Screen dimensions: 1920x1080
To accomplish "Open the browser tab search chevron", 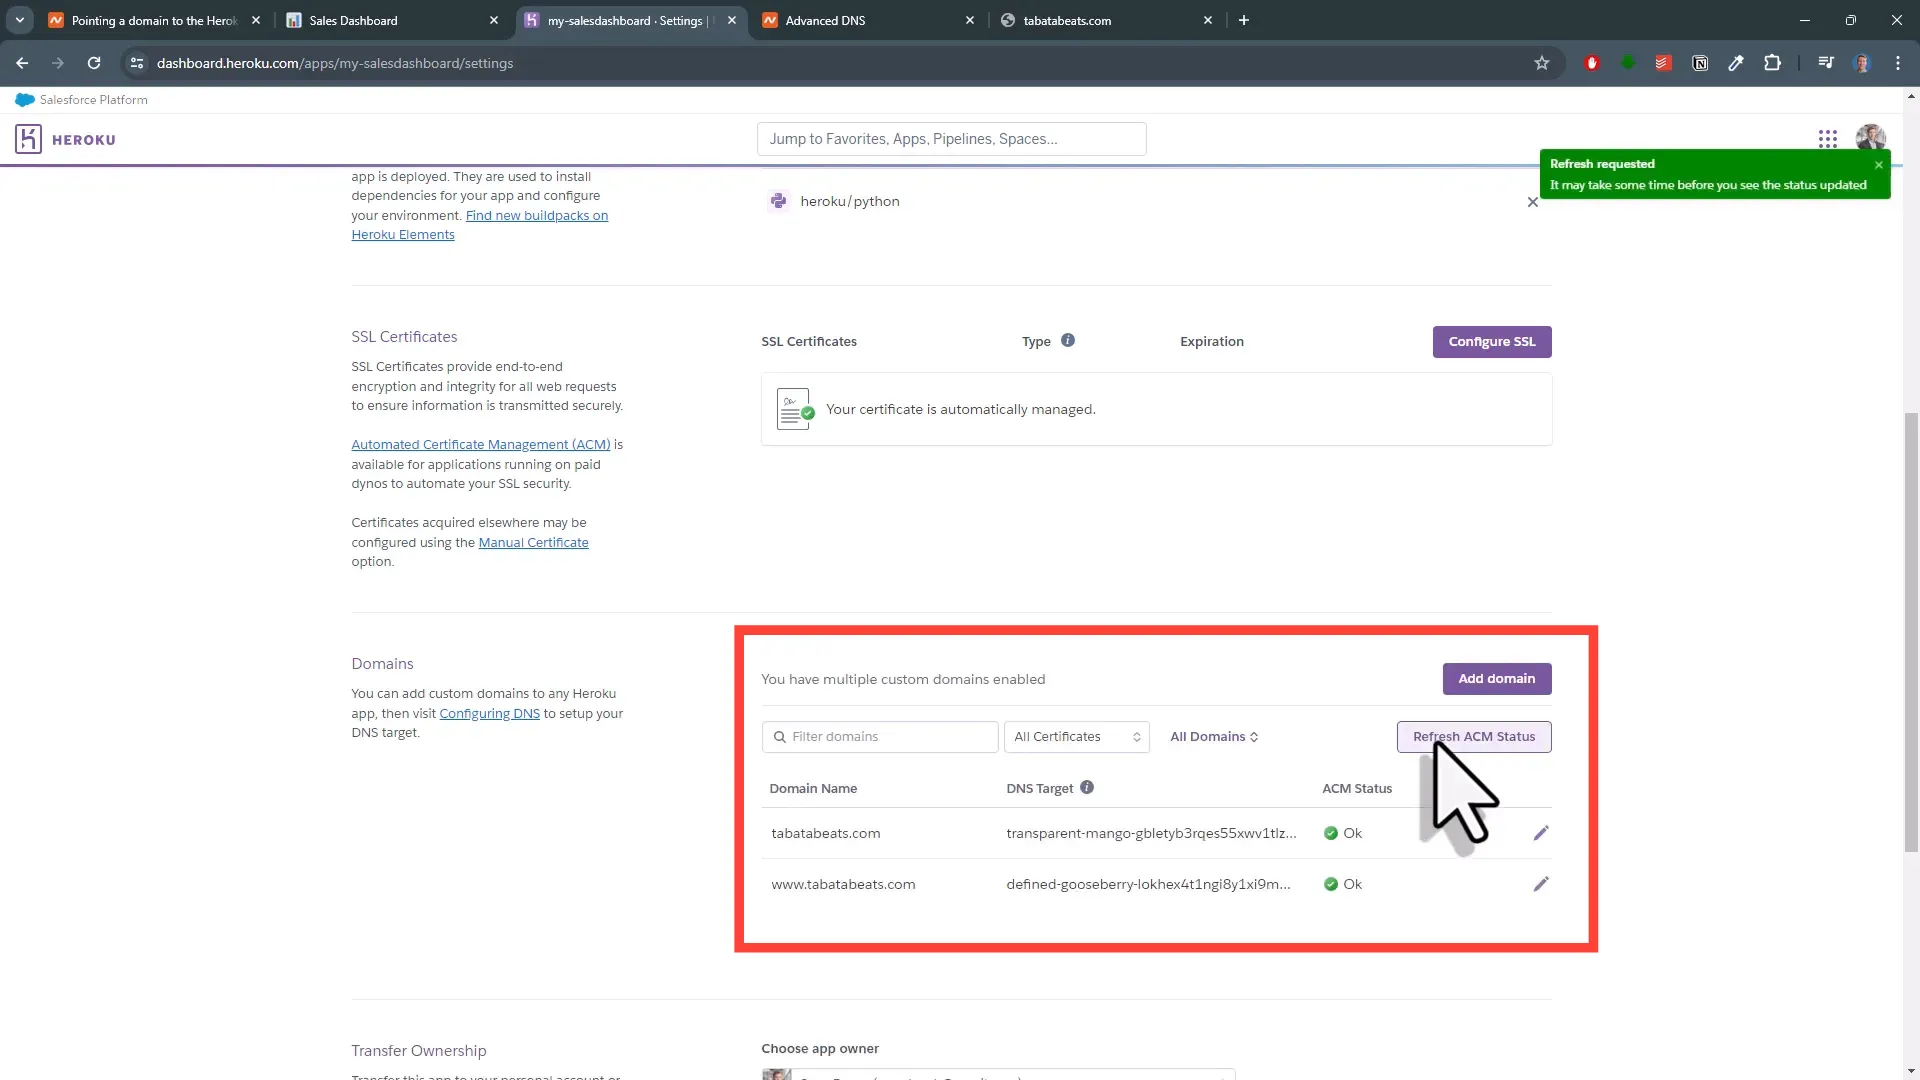I will (x=19, y=19).
